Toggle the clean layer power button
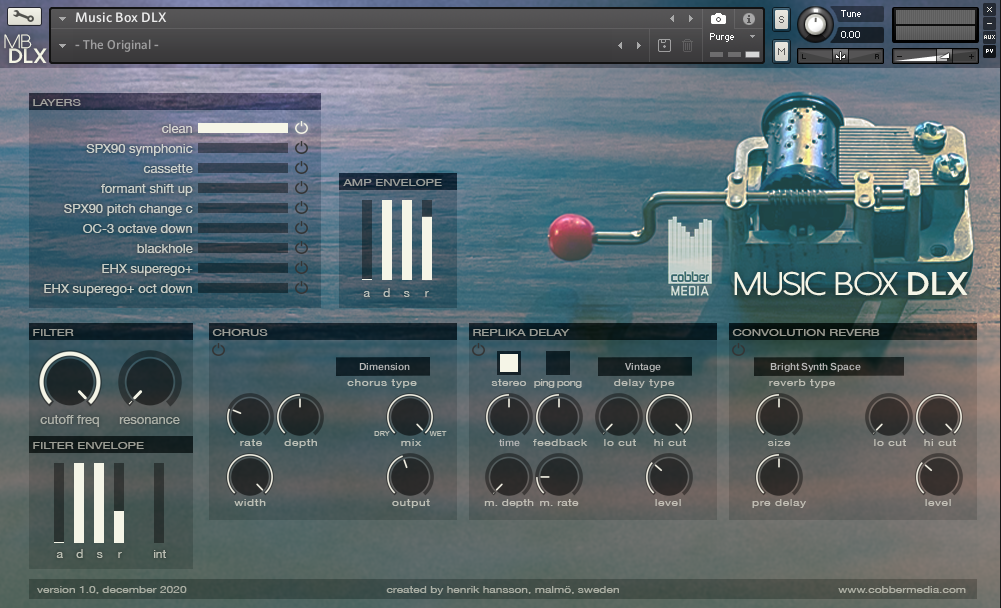 click(x=301, y=128)
